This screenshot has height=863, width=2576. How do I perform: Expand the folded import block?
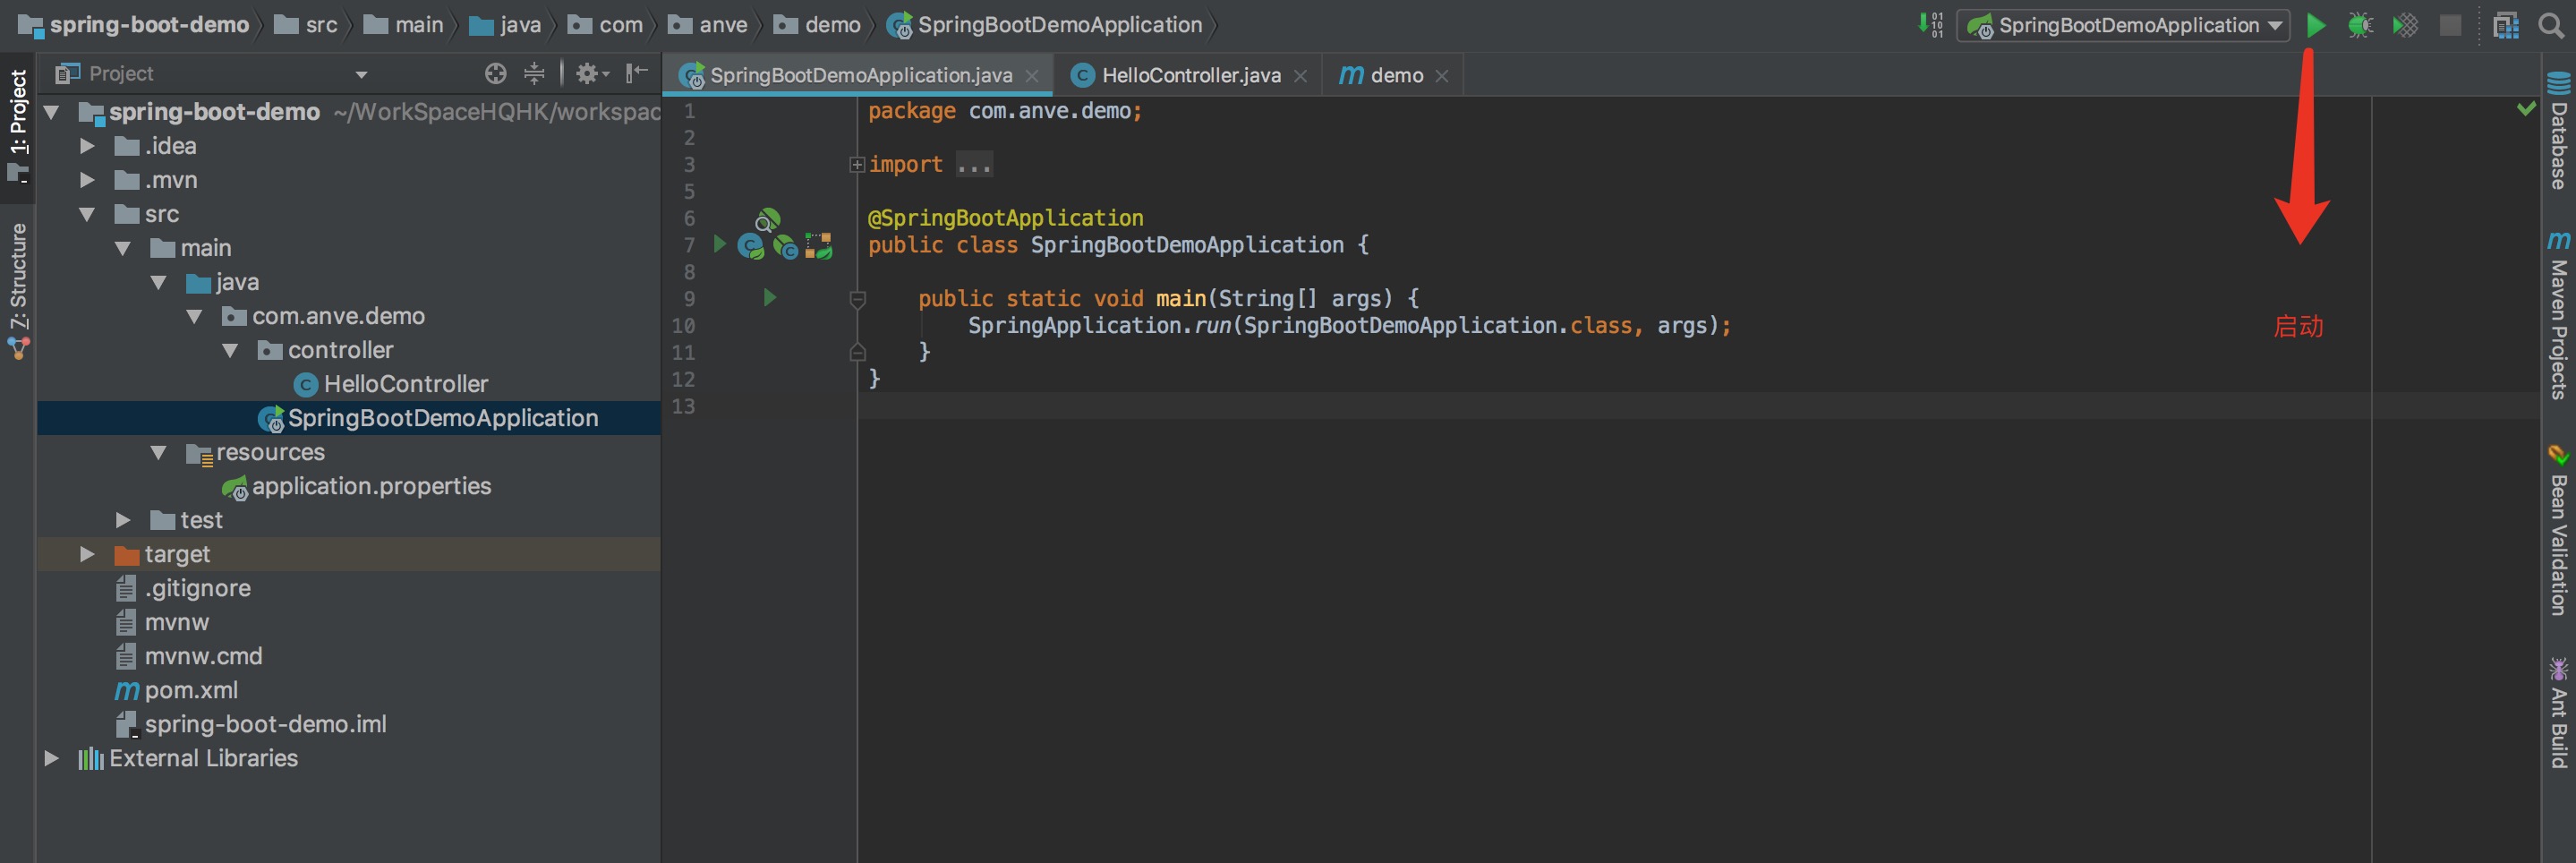point(857,165)
